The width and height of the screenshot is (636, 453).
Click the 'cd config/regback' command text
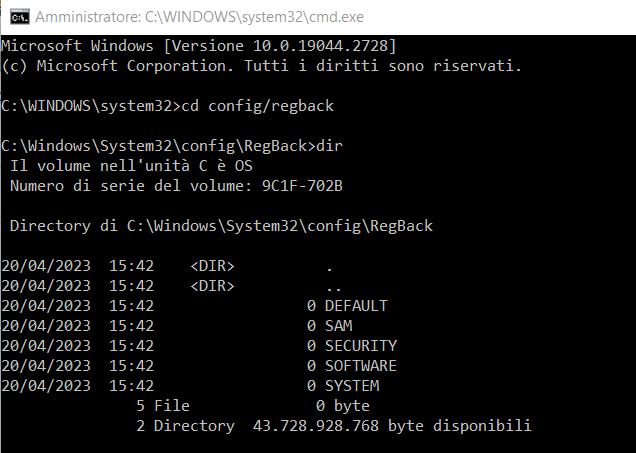pyautogui.click(x=258, y=106)
